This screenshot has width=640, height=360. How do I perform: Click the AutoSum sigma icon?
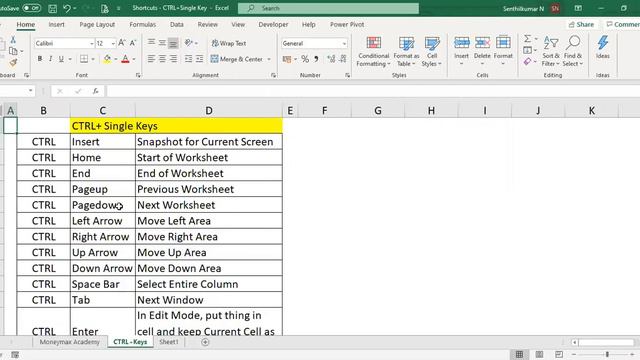[x=528, y=38]
